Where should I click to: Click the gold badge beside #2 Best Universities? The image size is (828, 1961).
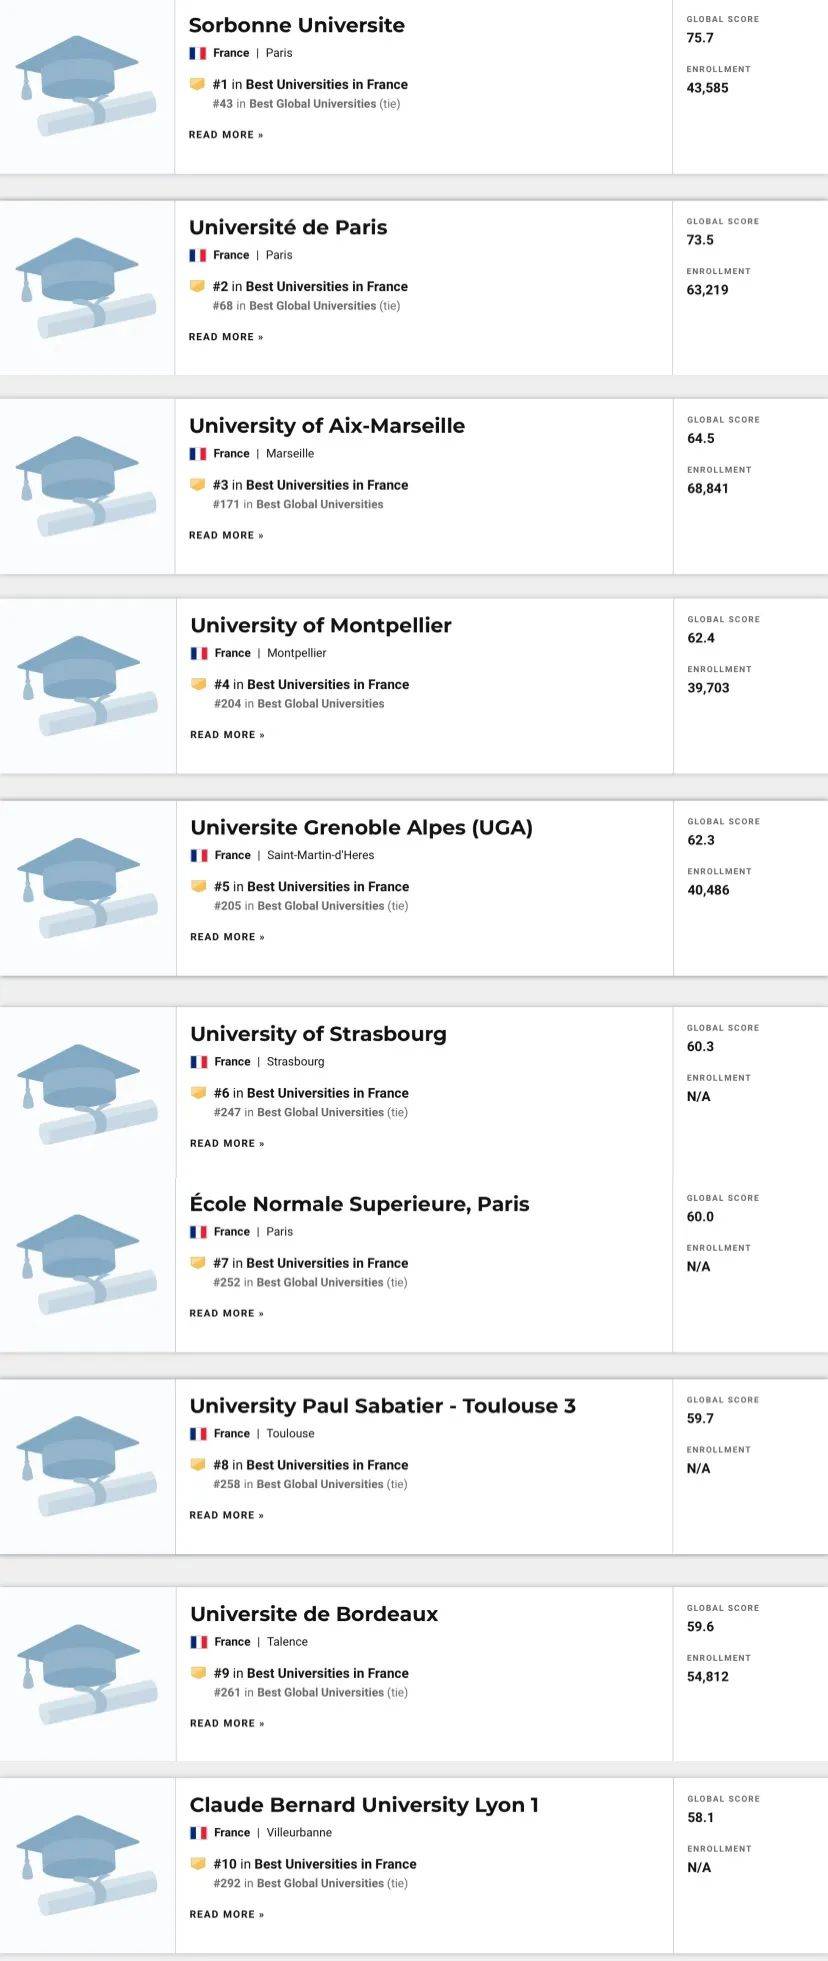[x=197, y=286]
